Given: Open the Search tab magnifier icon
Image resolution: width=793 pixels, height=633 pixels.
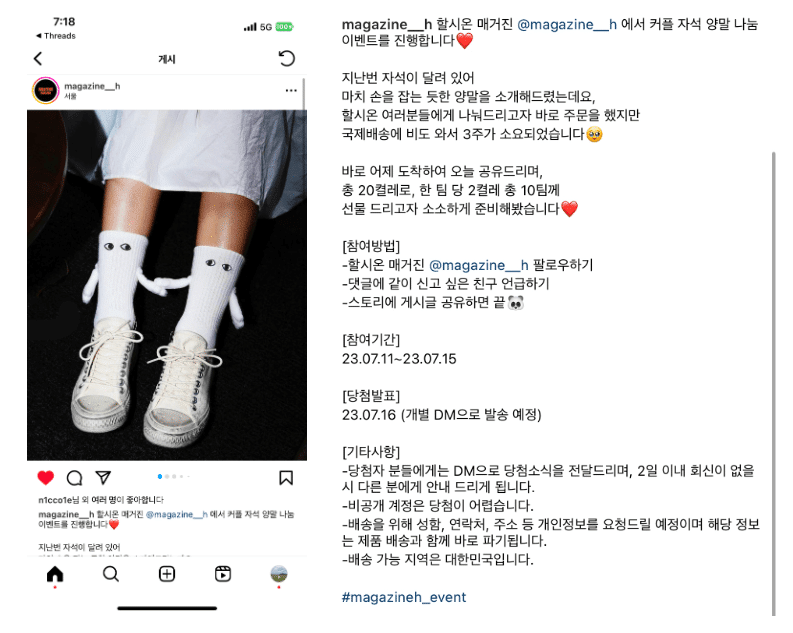Looking at the screenshot, I should tap(111, 574).
